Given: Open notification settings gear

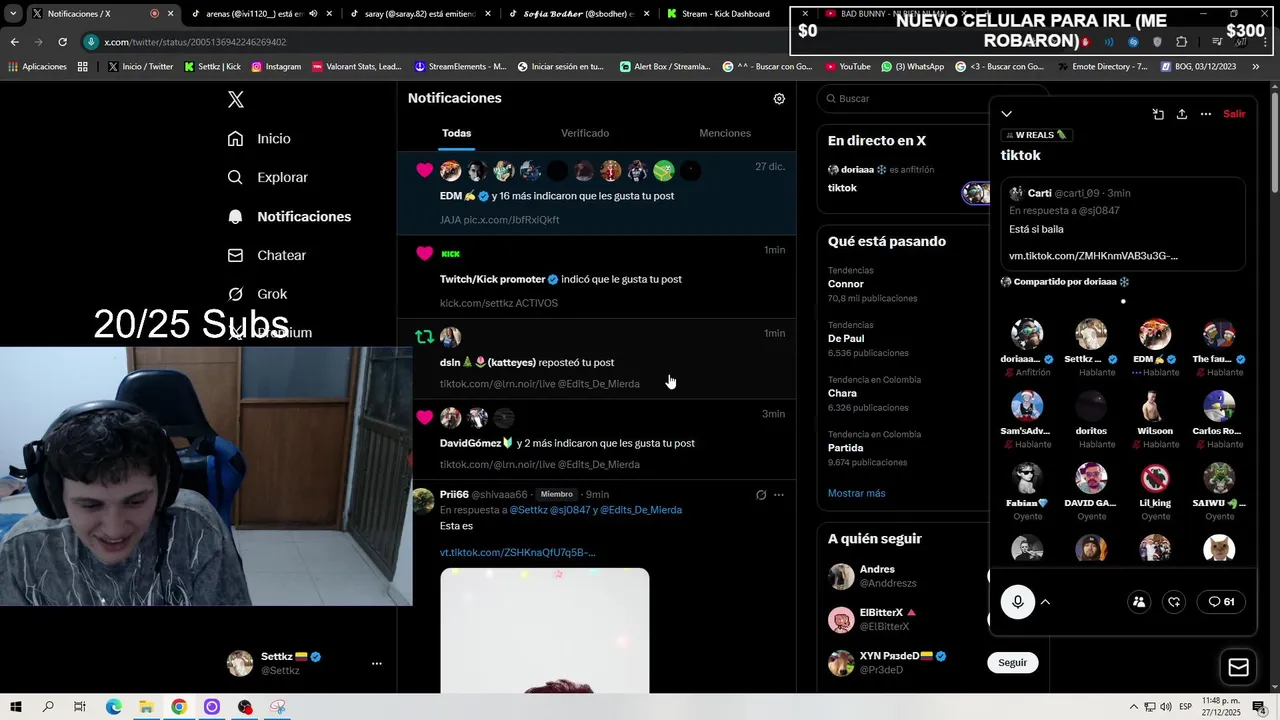Looking at the screenshot, I should 779,99.
